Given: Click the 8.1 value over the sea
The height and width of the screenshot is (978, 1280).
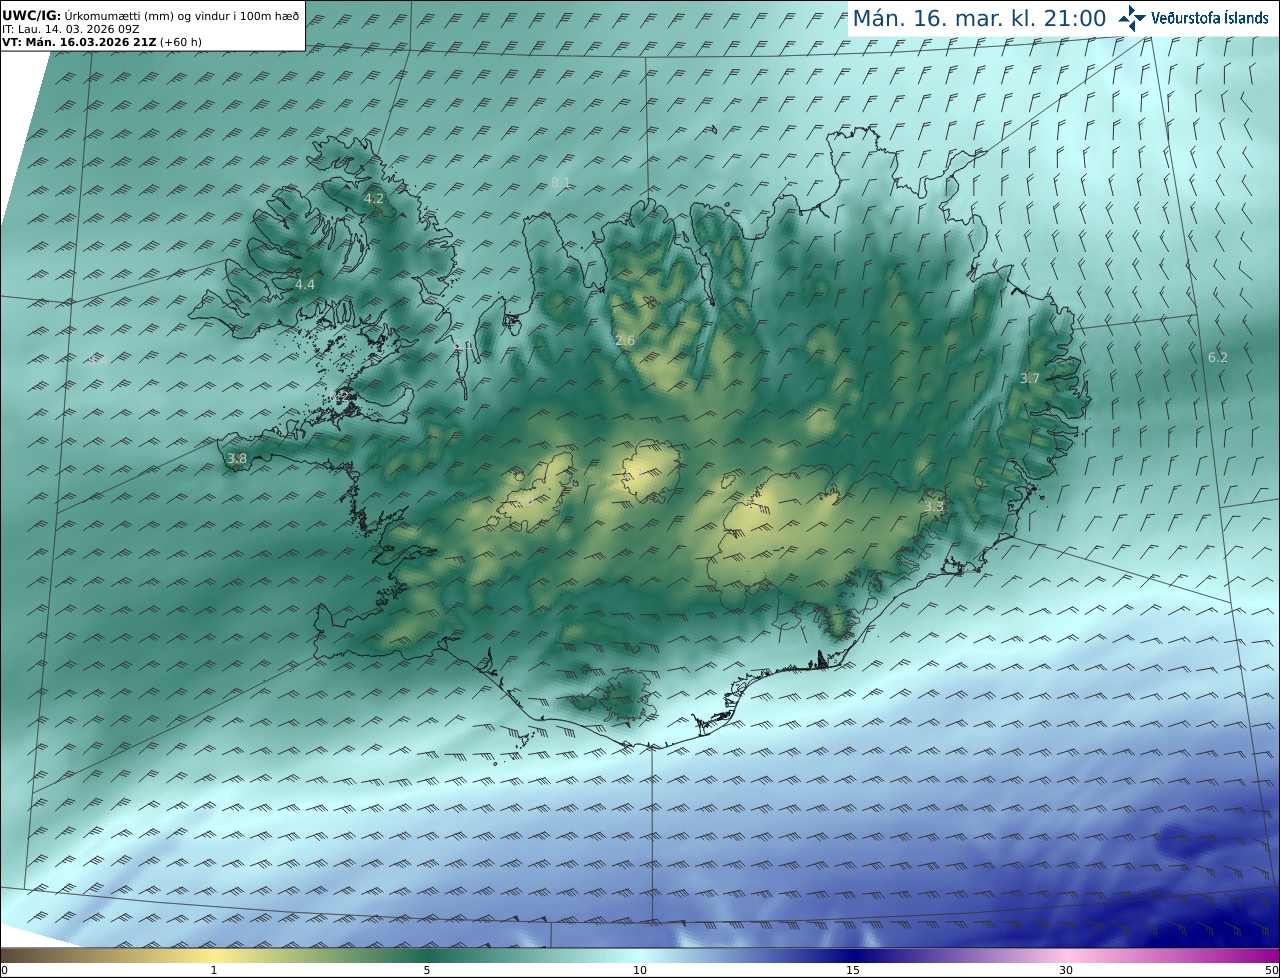Looking at the screenshot, I should (x=561, y=182).
